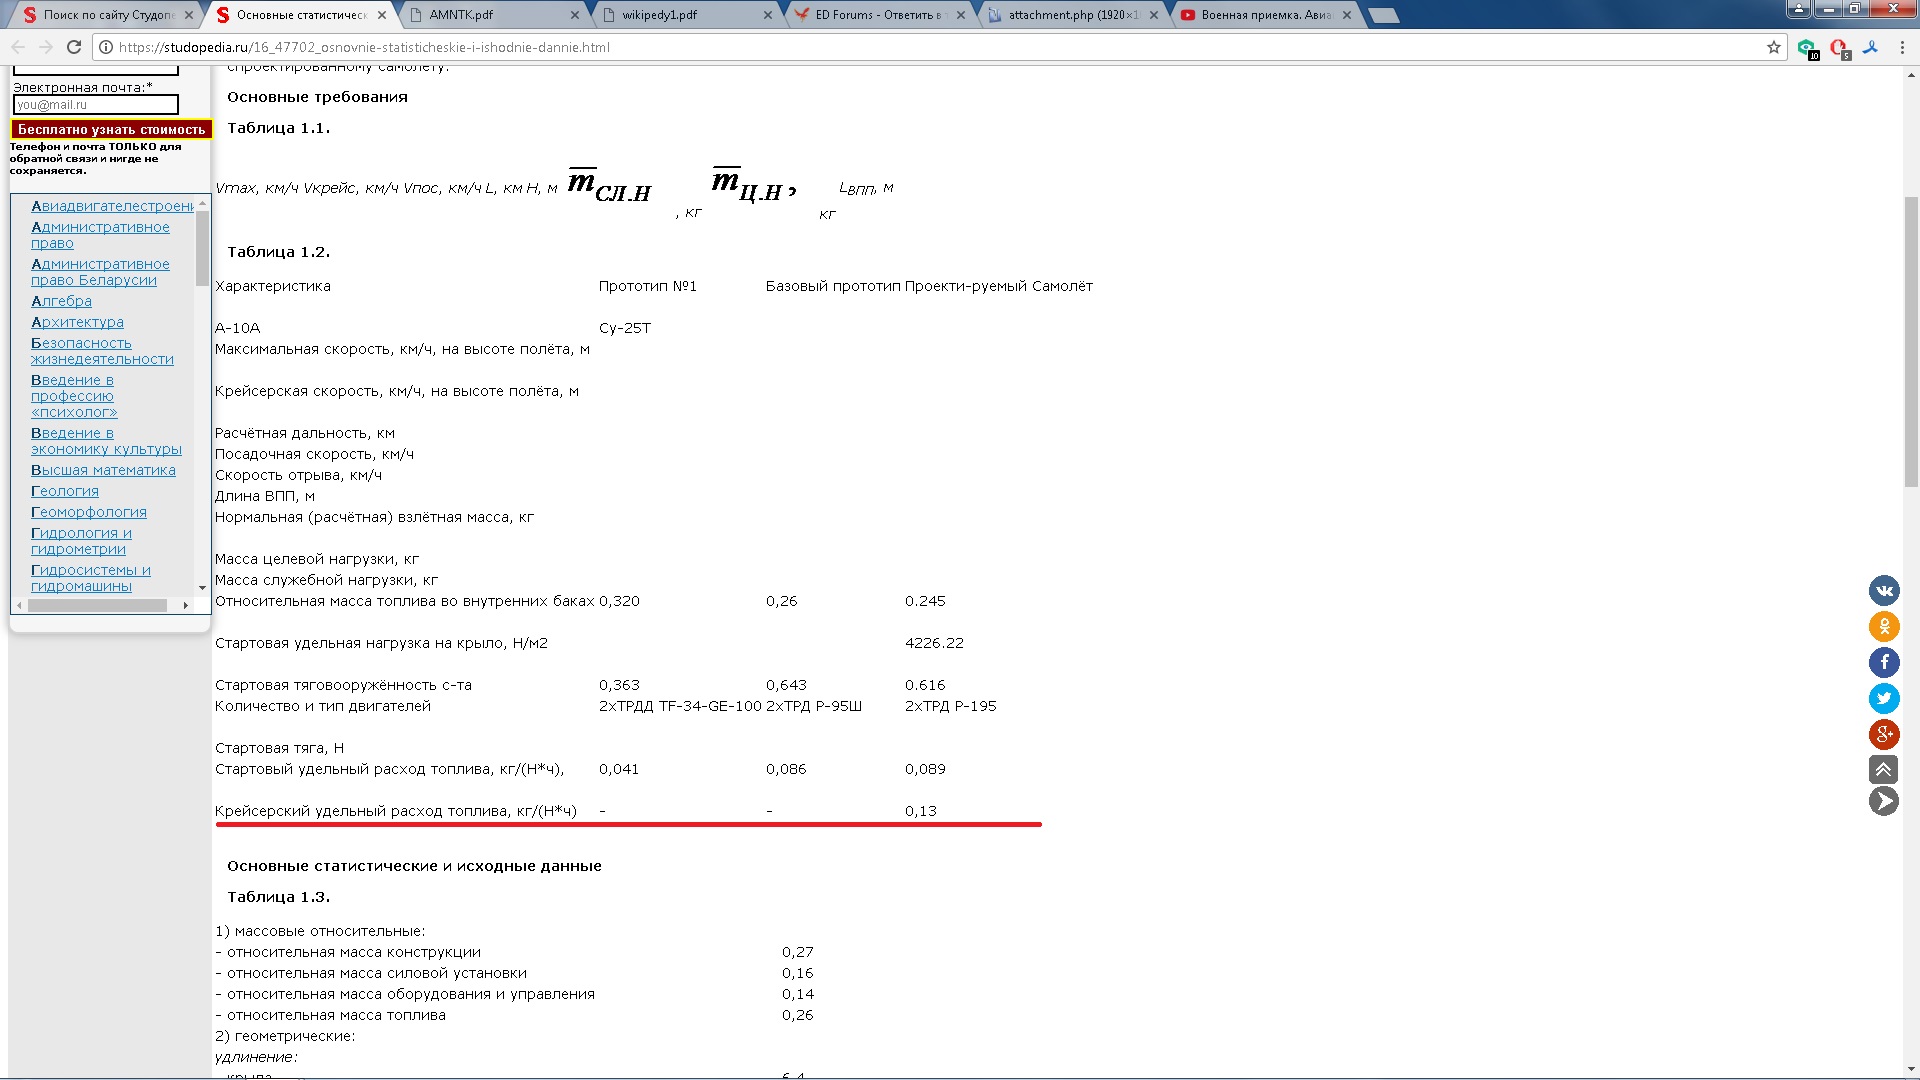Click the 0,13 cruise fuel consumption value
The width and height of the screenshot is (1920, 1080).
921,811
